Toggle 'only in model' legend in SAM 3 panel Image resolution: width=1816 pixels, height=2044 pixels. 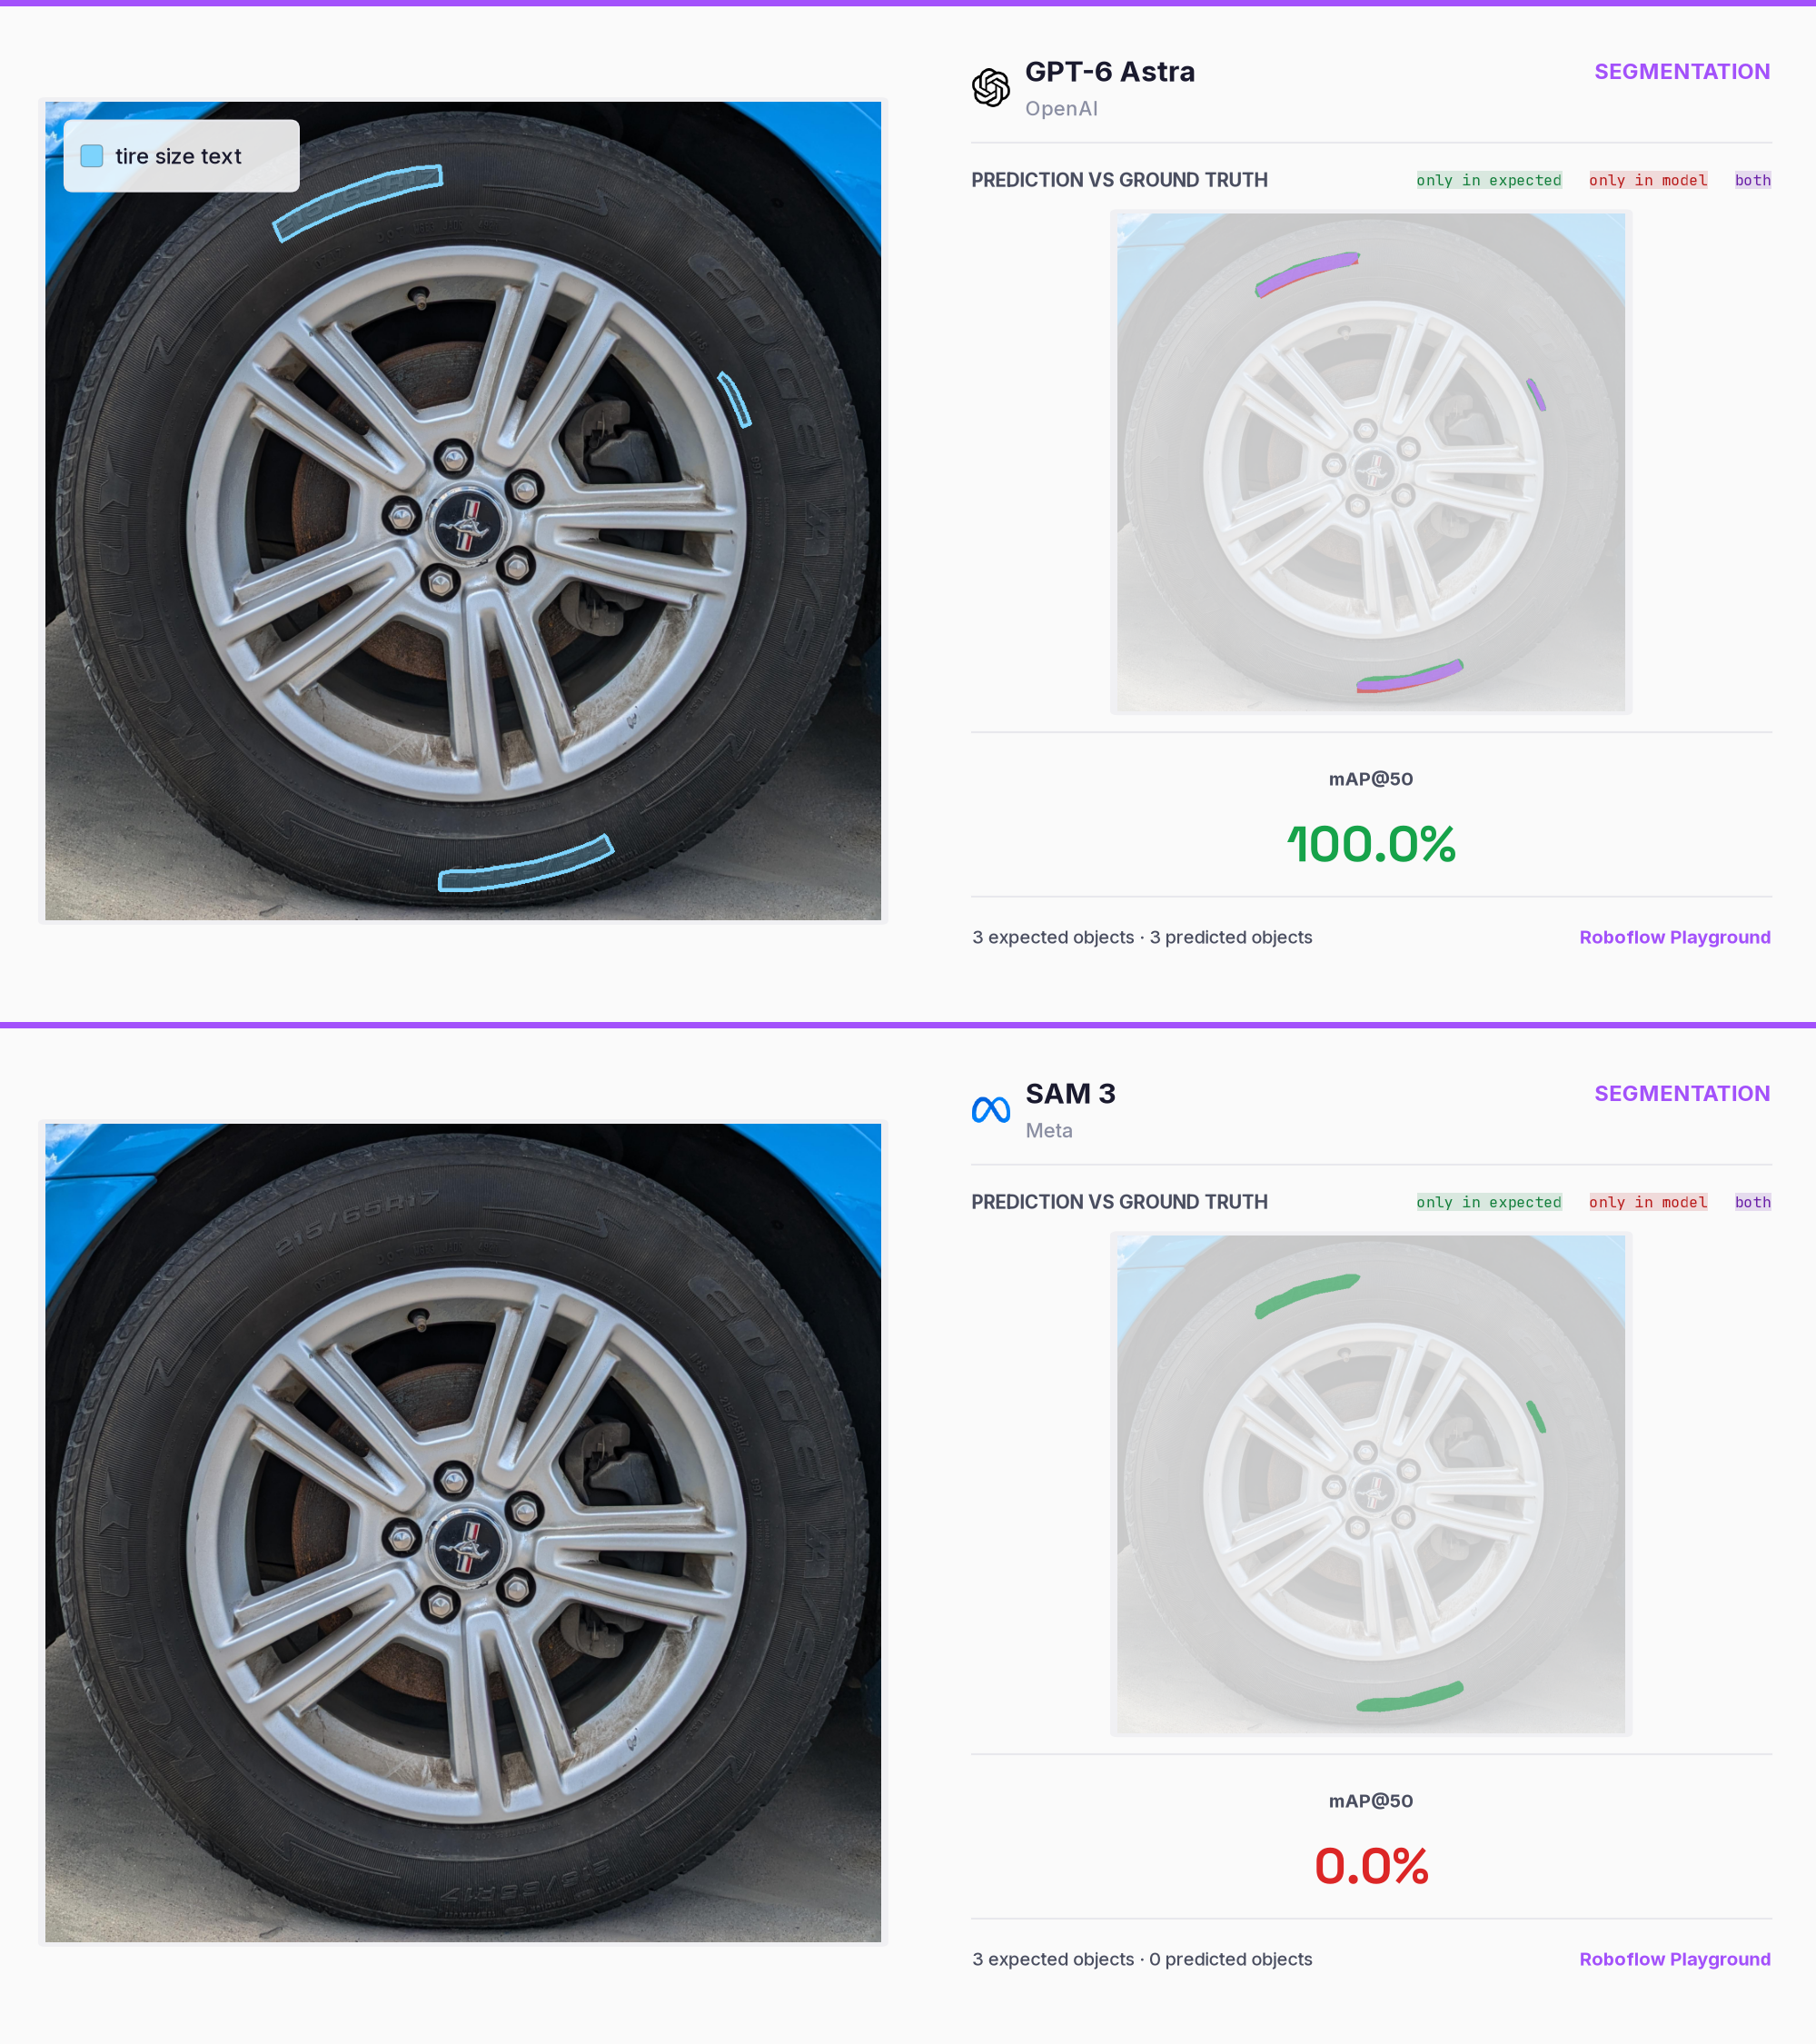coord(1647,1202)
